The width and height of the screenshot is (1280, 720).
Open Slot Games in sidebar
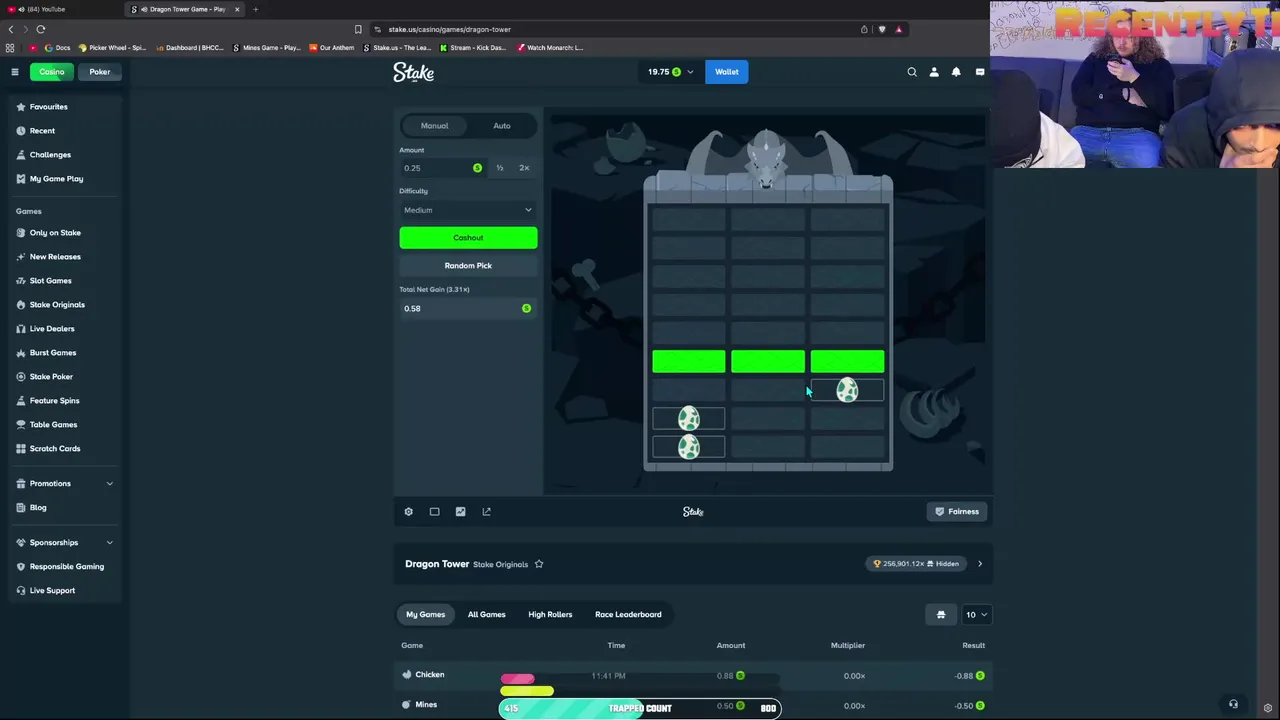(50, 281)
